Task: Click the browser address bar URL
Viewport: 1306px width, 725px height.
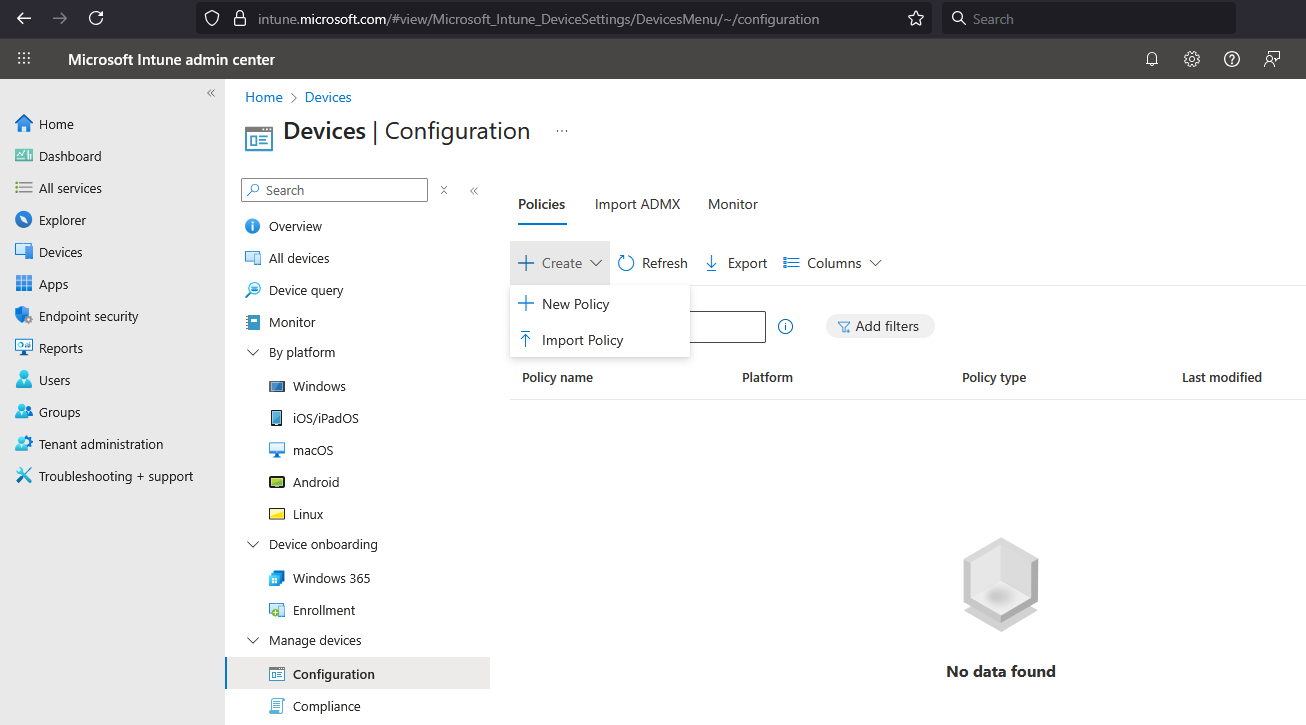Action: (x=539, y=18)
